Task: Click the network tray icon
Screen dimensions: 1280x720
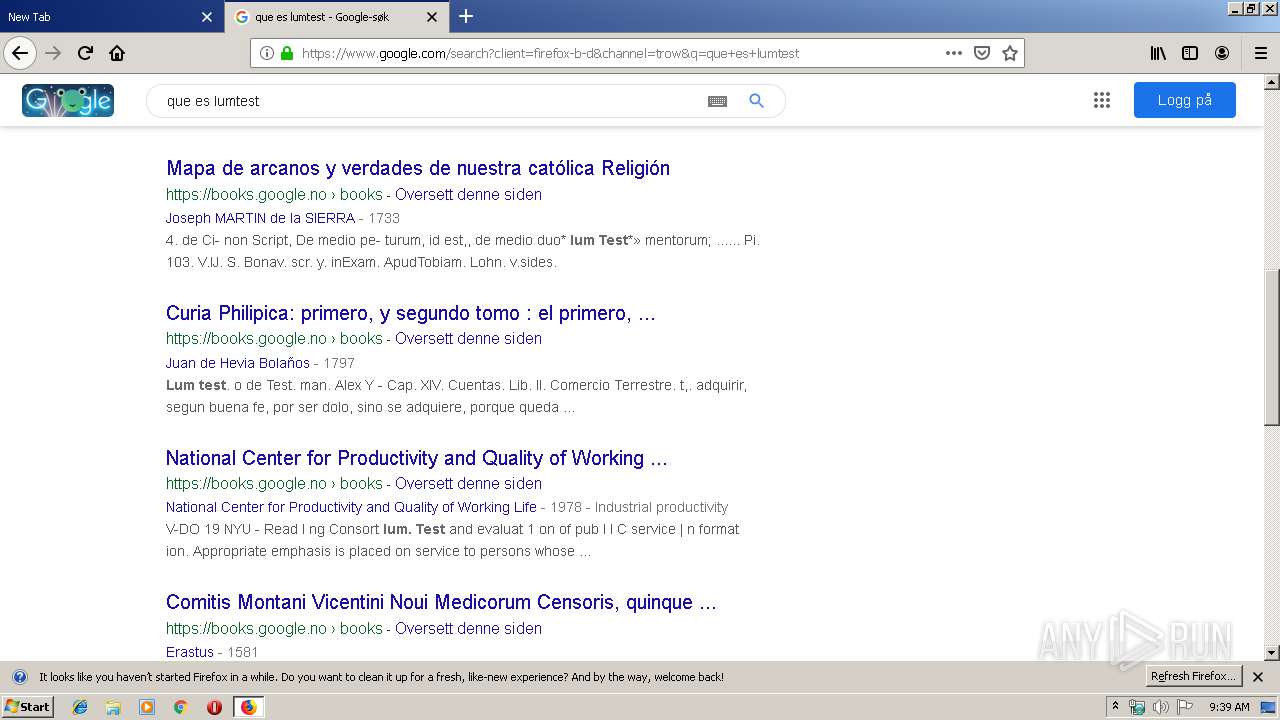Action: tap(1137, 707)
